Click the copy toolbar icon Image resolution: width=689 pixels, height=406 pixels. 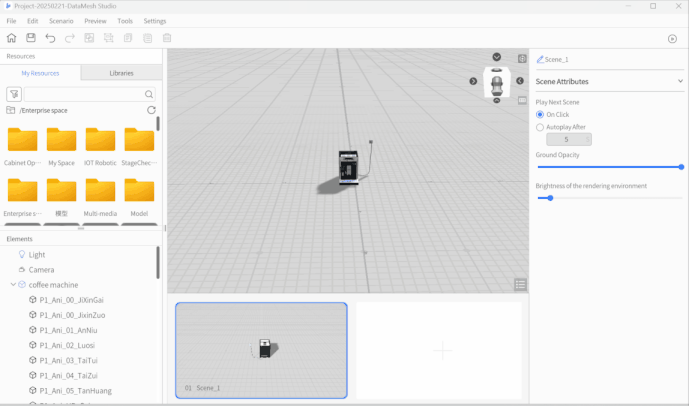[x=128, y=38]
